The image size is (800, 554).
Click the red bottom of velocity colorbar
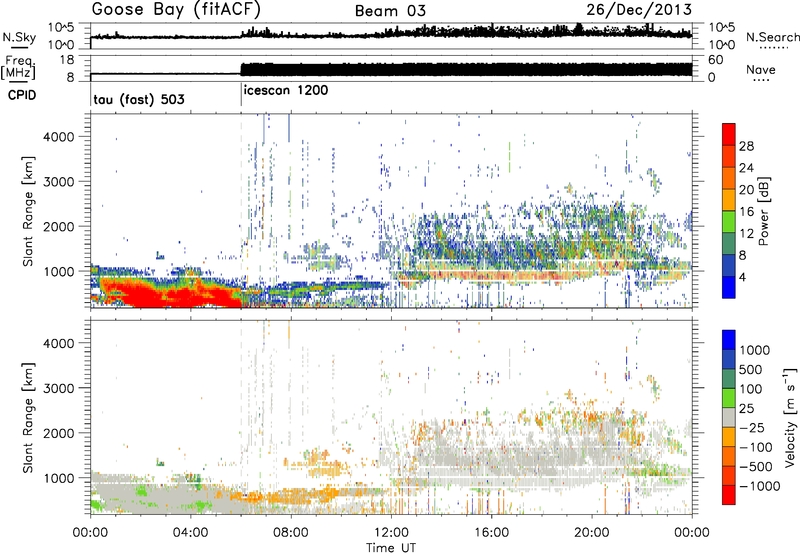(729, 495)
